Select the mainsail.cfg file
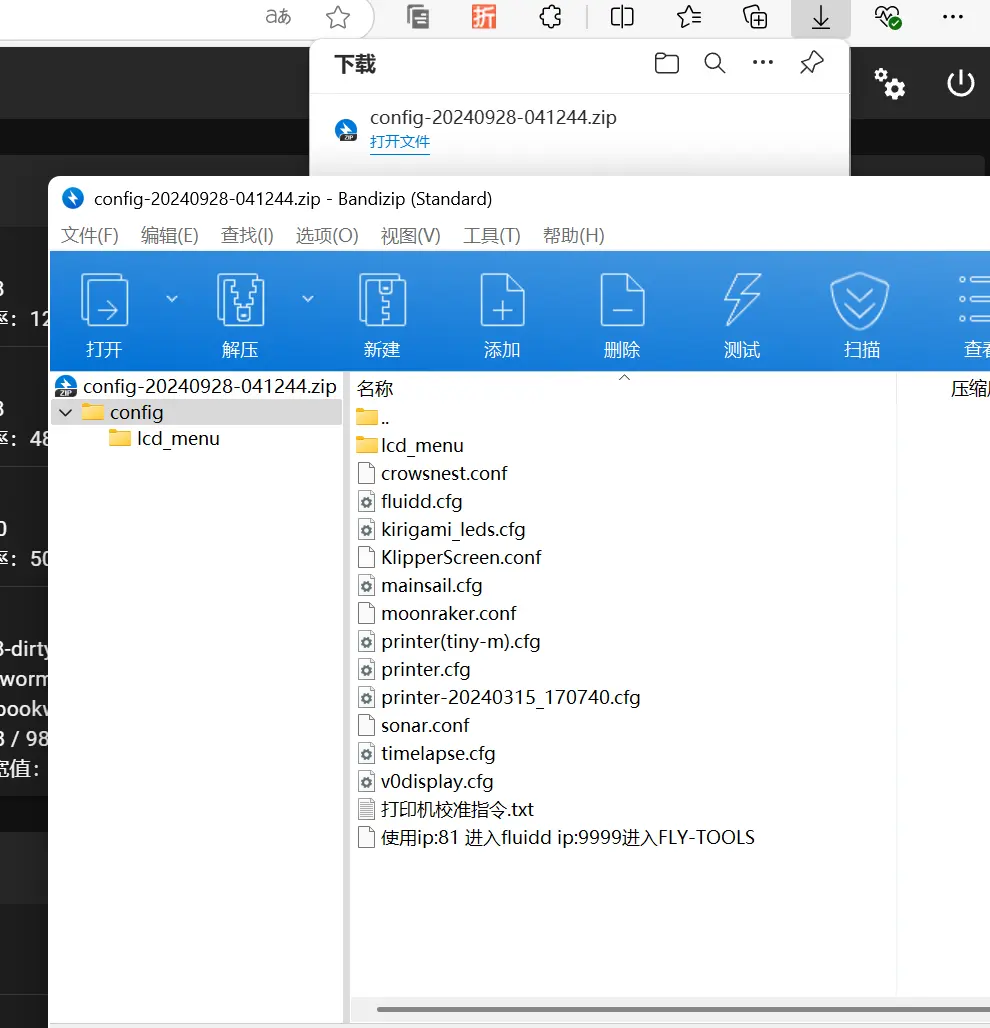Image resolution: width=990 pixels, height=1028 pixels. (420, 585)
